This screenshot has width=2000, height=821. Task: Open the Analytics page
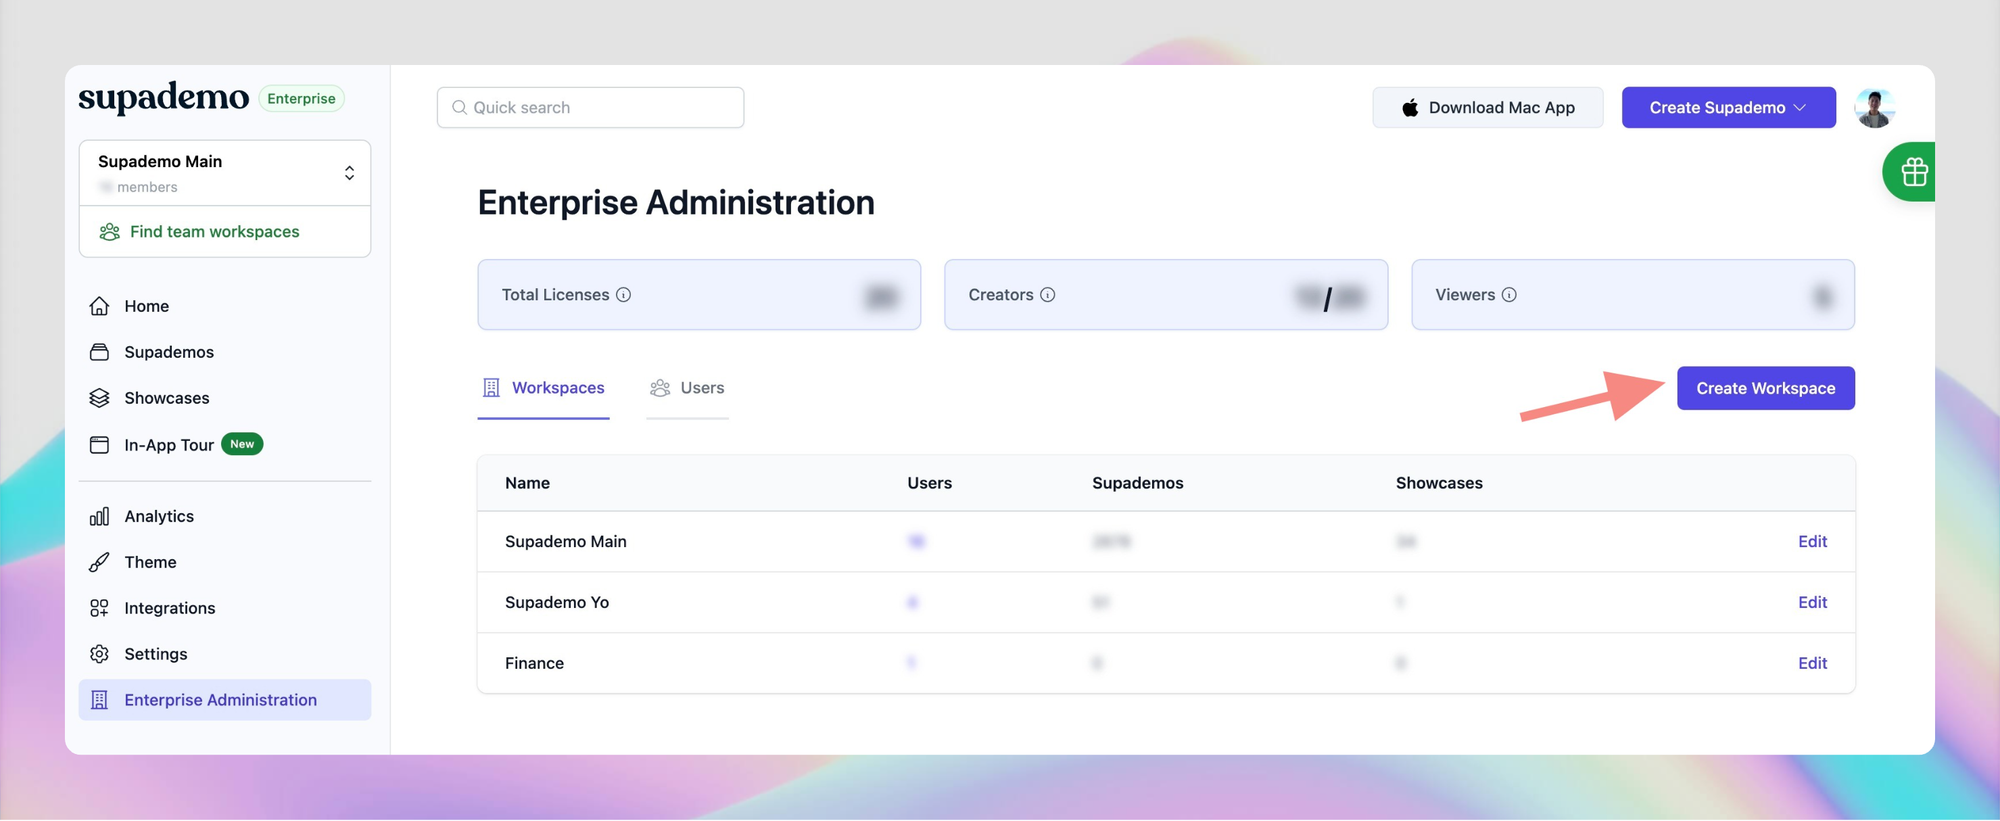point(159,516)
